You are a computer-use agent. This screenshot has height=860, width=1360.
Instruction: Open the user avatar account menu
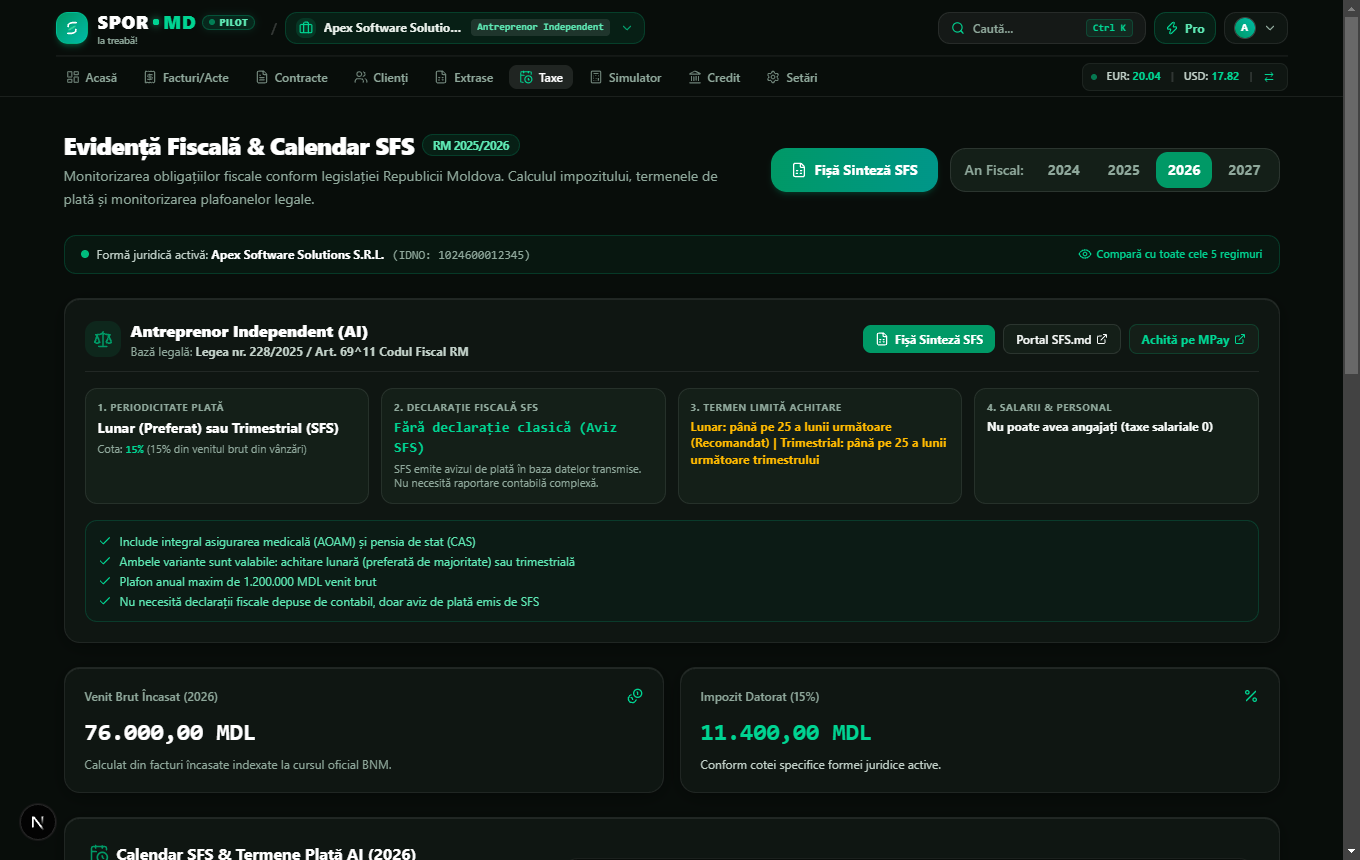(1255, 28)
